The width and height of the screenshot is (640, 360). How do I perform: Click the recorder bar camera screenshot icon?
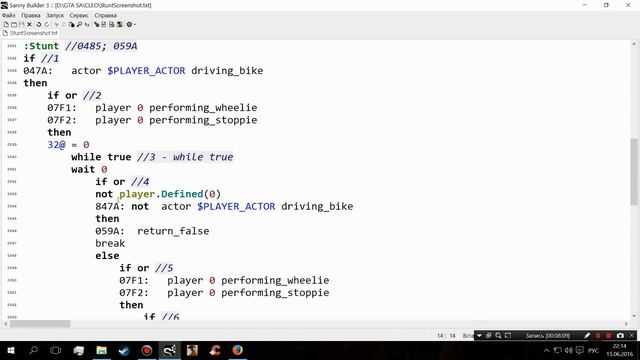pyautogui.click(x=620, y=336)
